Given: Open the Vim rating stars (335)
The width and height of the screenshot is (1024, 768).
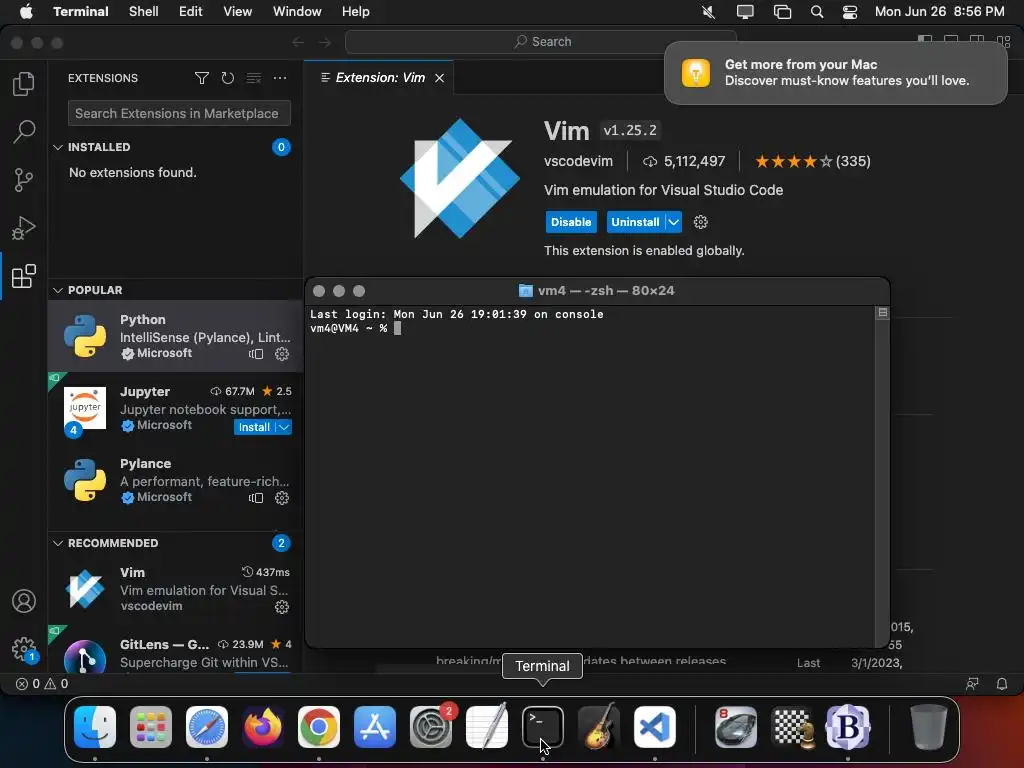Looking at the screenshot, I should 812,161.
